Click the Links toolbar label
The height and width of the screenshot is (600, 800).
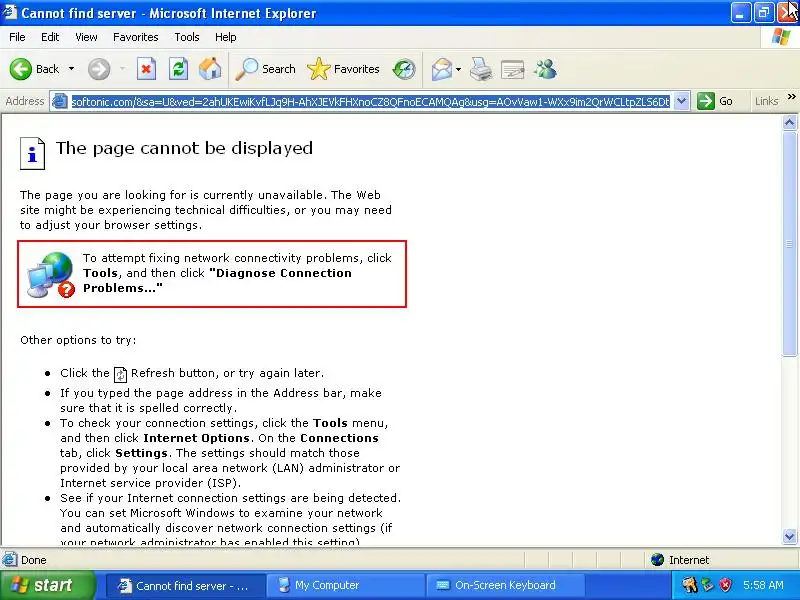tap(766, 101)
